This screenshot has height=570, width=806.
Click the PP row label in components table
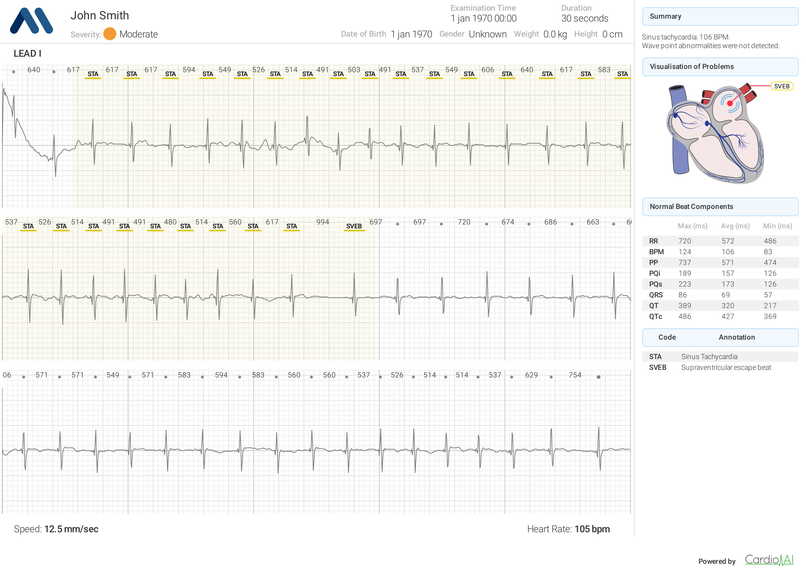653,263
